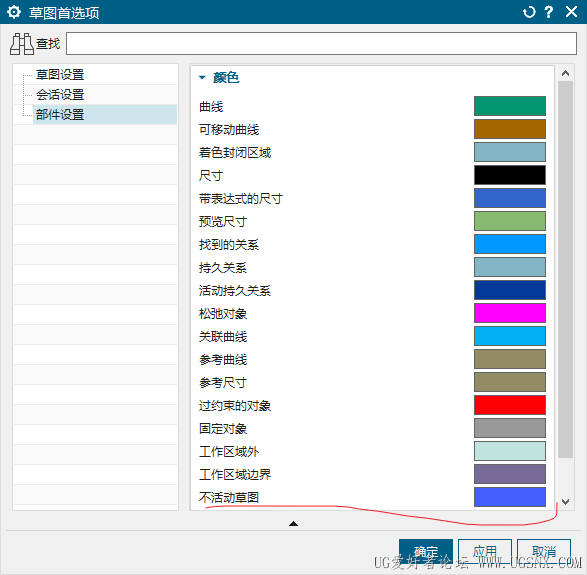
Task: Click the reset icon in title bar
Action: (529, 12)
